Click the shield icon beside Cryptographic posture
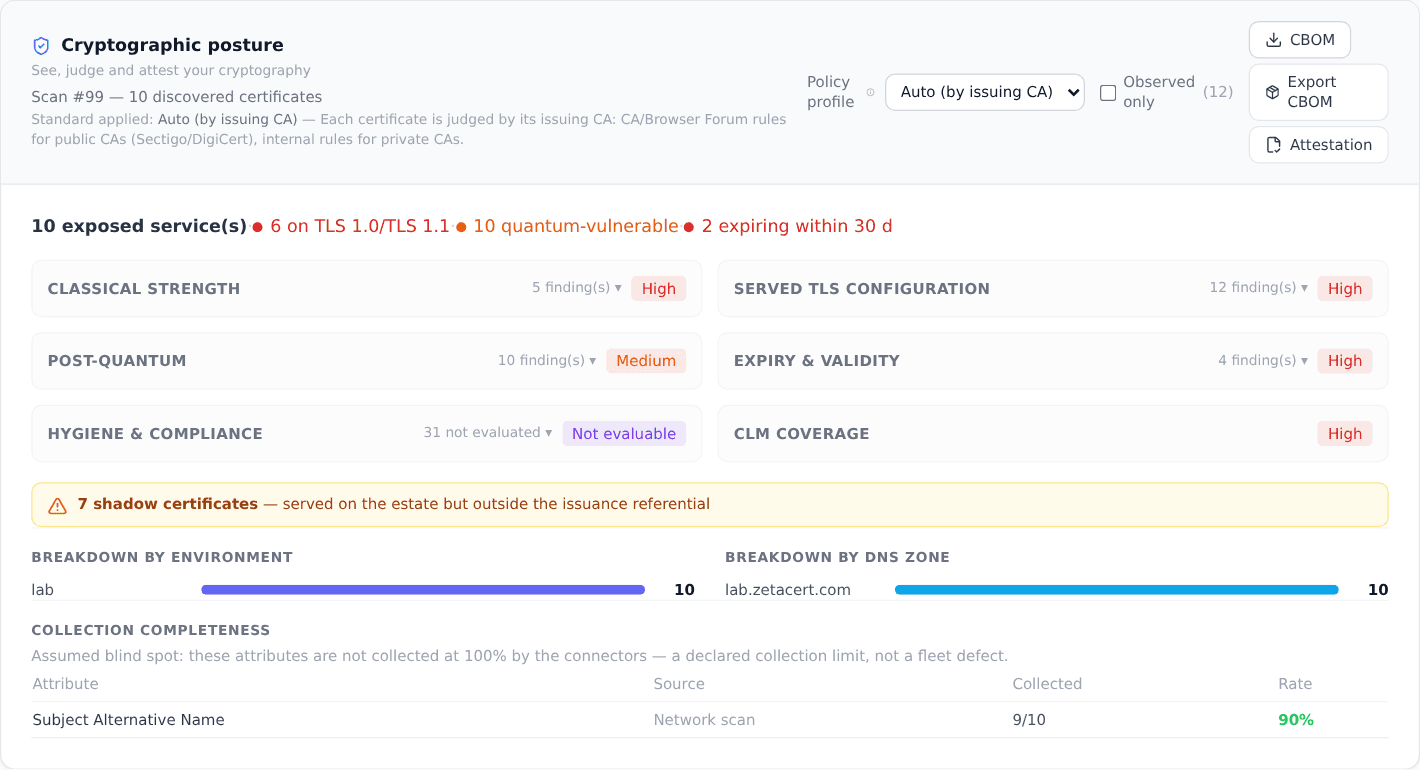Screen dimensions: 1420x770 [41, 45]
